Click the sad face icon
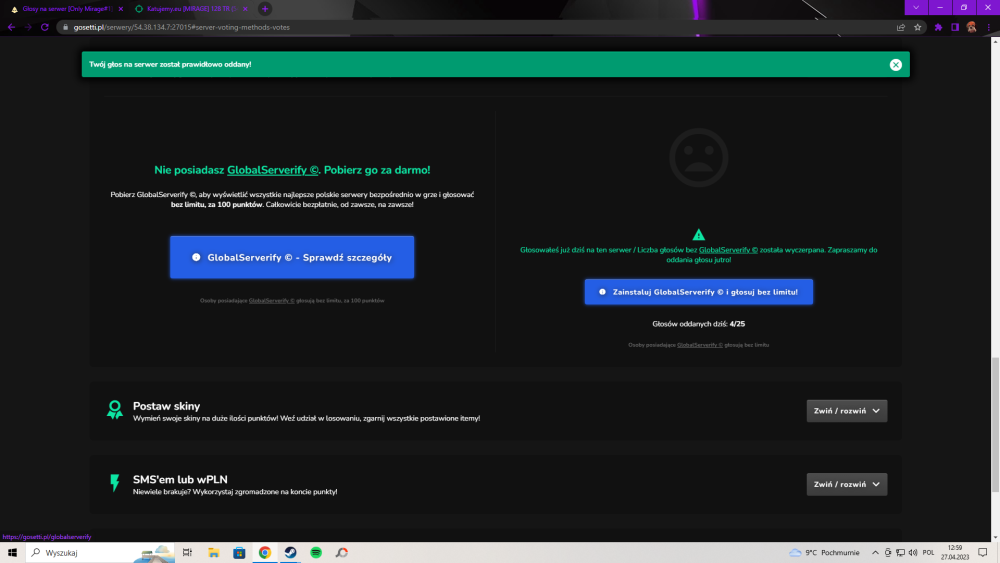The image size is (1000, 563). tap(698, 157)
